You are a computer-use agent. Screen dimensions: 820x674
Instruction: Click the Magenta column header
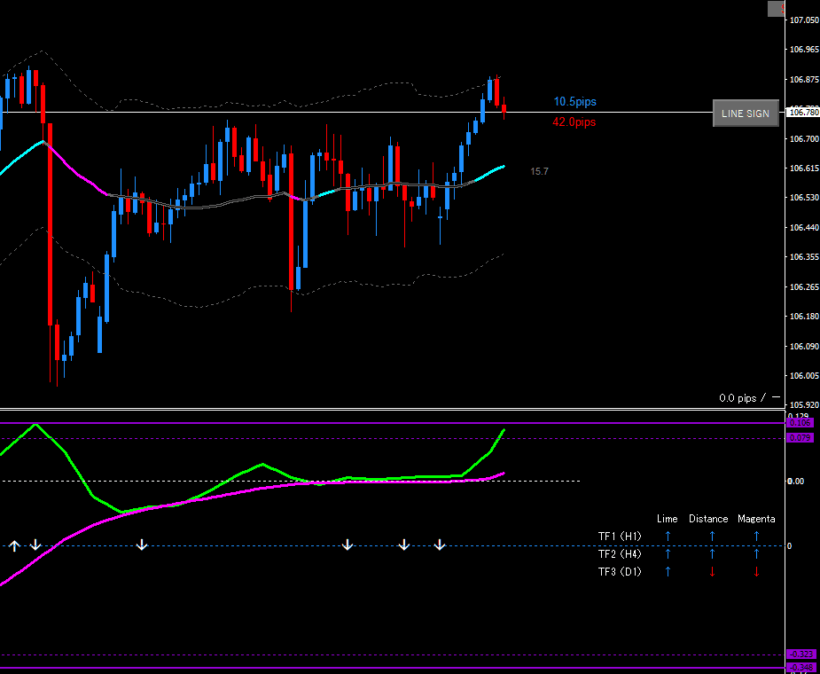pos(756,519)
